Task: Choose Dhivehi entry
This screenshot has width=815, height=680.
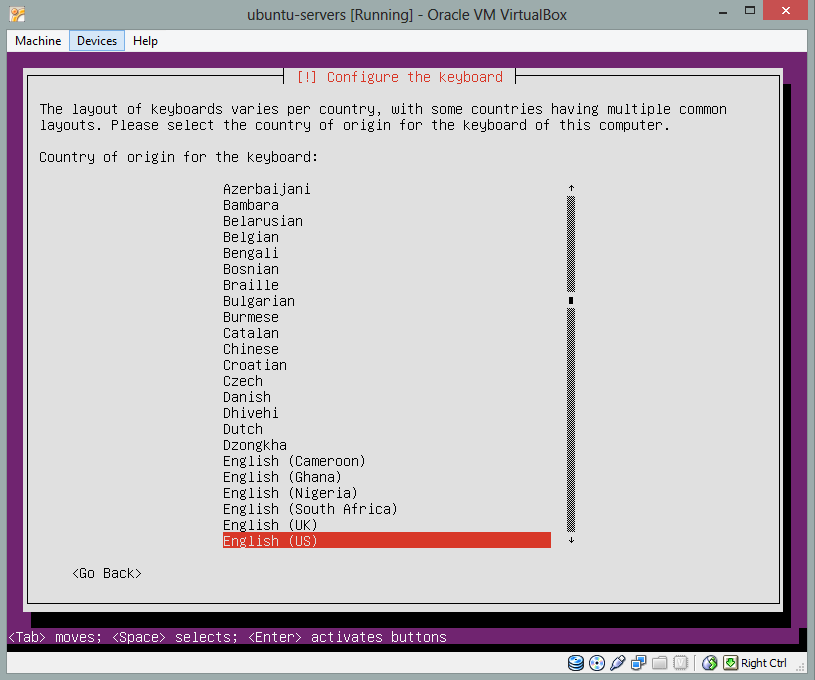Action: 251,413
